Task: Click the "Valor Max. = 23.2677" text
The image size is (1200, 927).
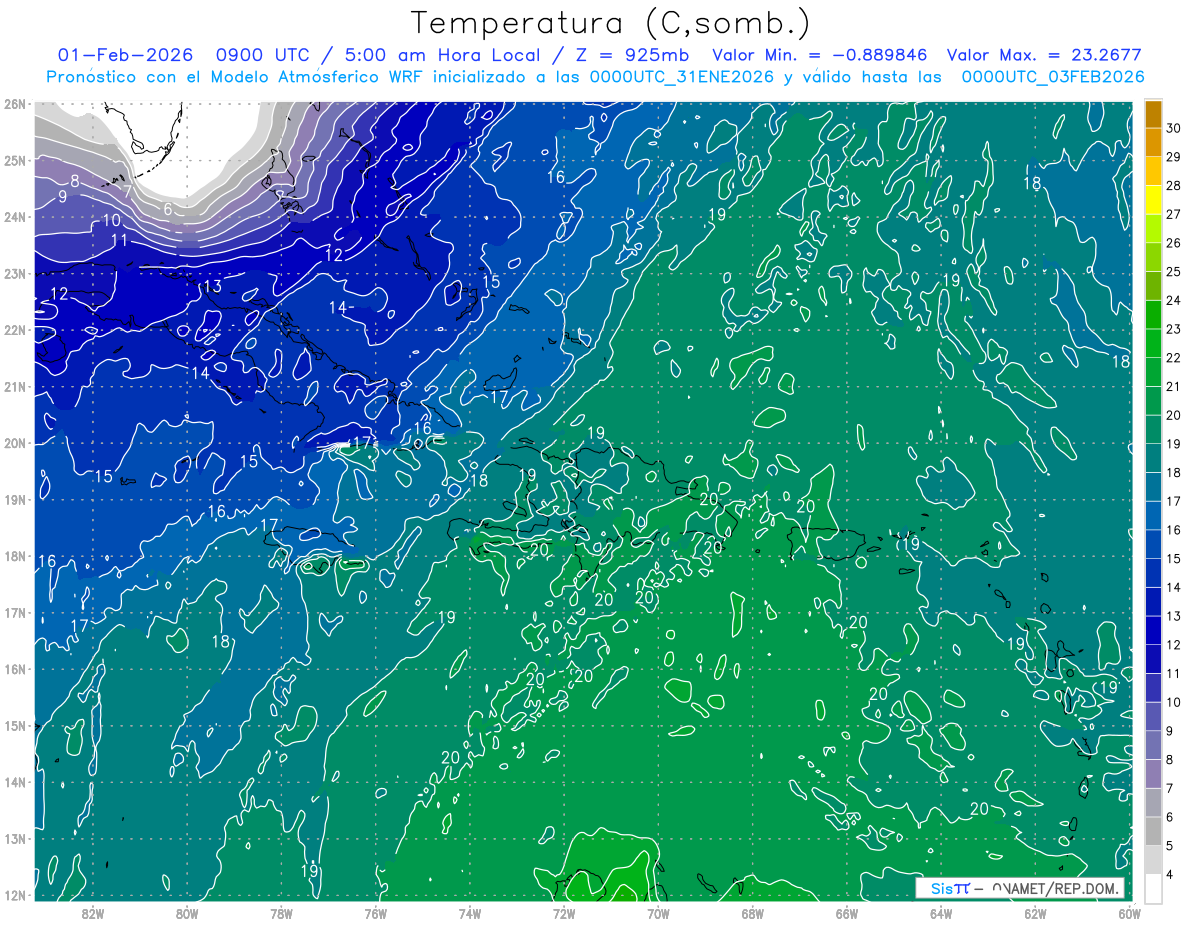Action: tap(1044, 55)
